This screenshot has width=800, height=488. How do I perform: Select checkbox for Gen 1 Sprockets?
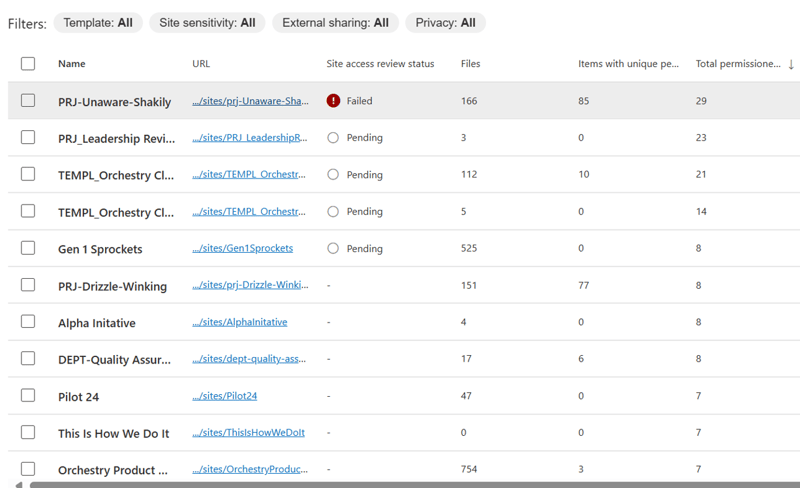[x=28, y=248]
